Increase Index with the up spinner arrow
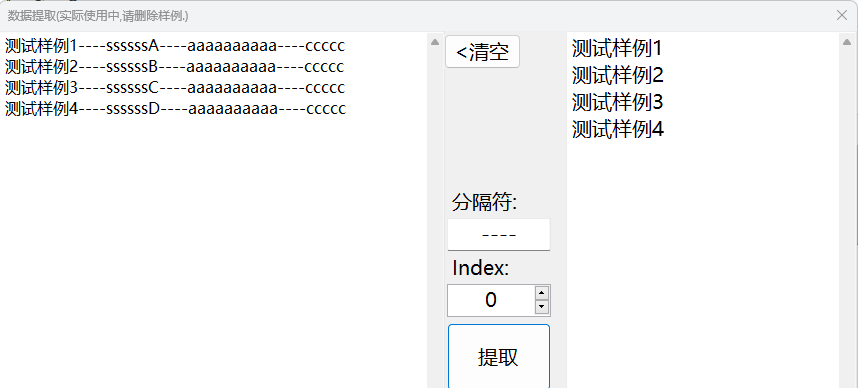 pyautogui.click(x=542, y=292)
